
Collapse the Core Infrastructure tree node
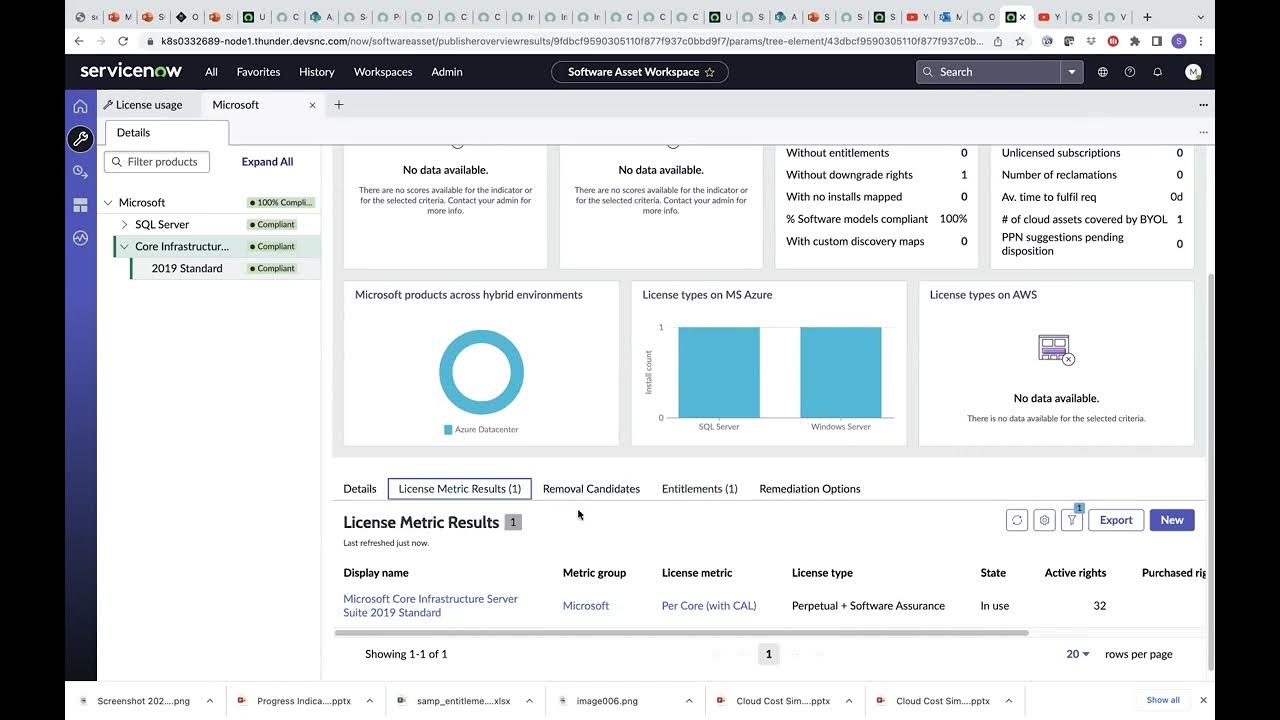tap(124, 247)
